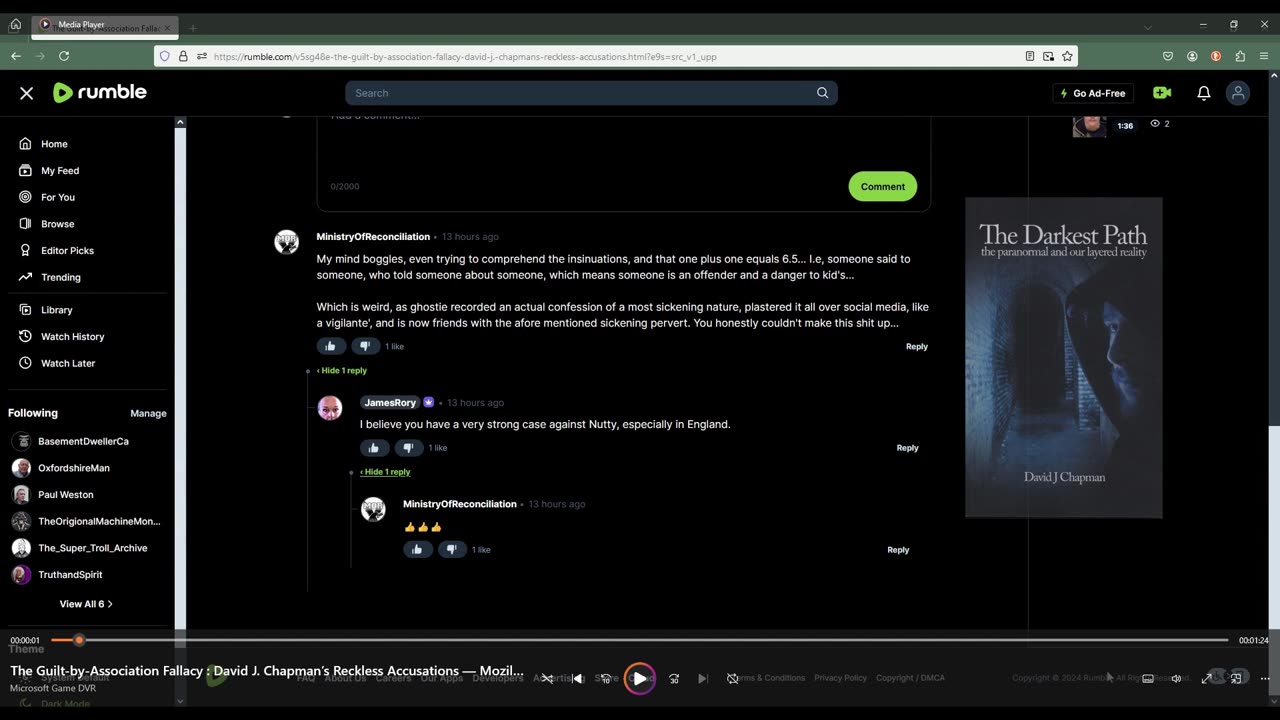Screen dimensions: 1280x720
Task: Go back with browser back arrow
Action: tap(16, 56)
